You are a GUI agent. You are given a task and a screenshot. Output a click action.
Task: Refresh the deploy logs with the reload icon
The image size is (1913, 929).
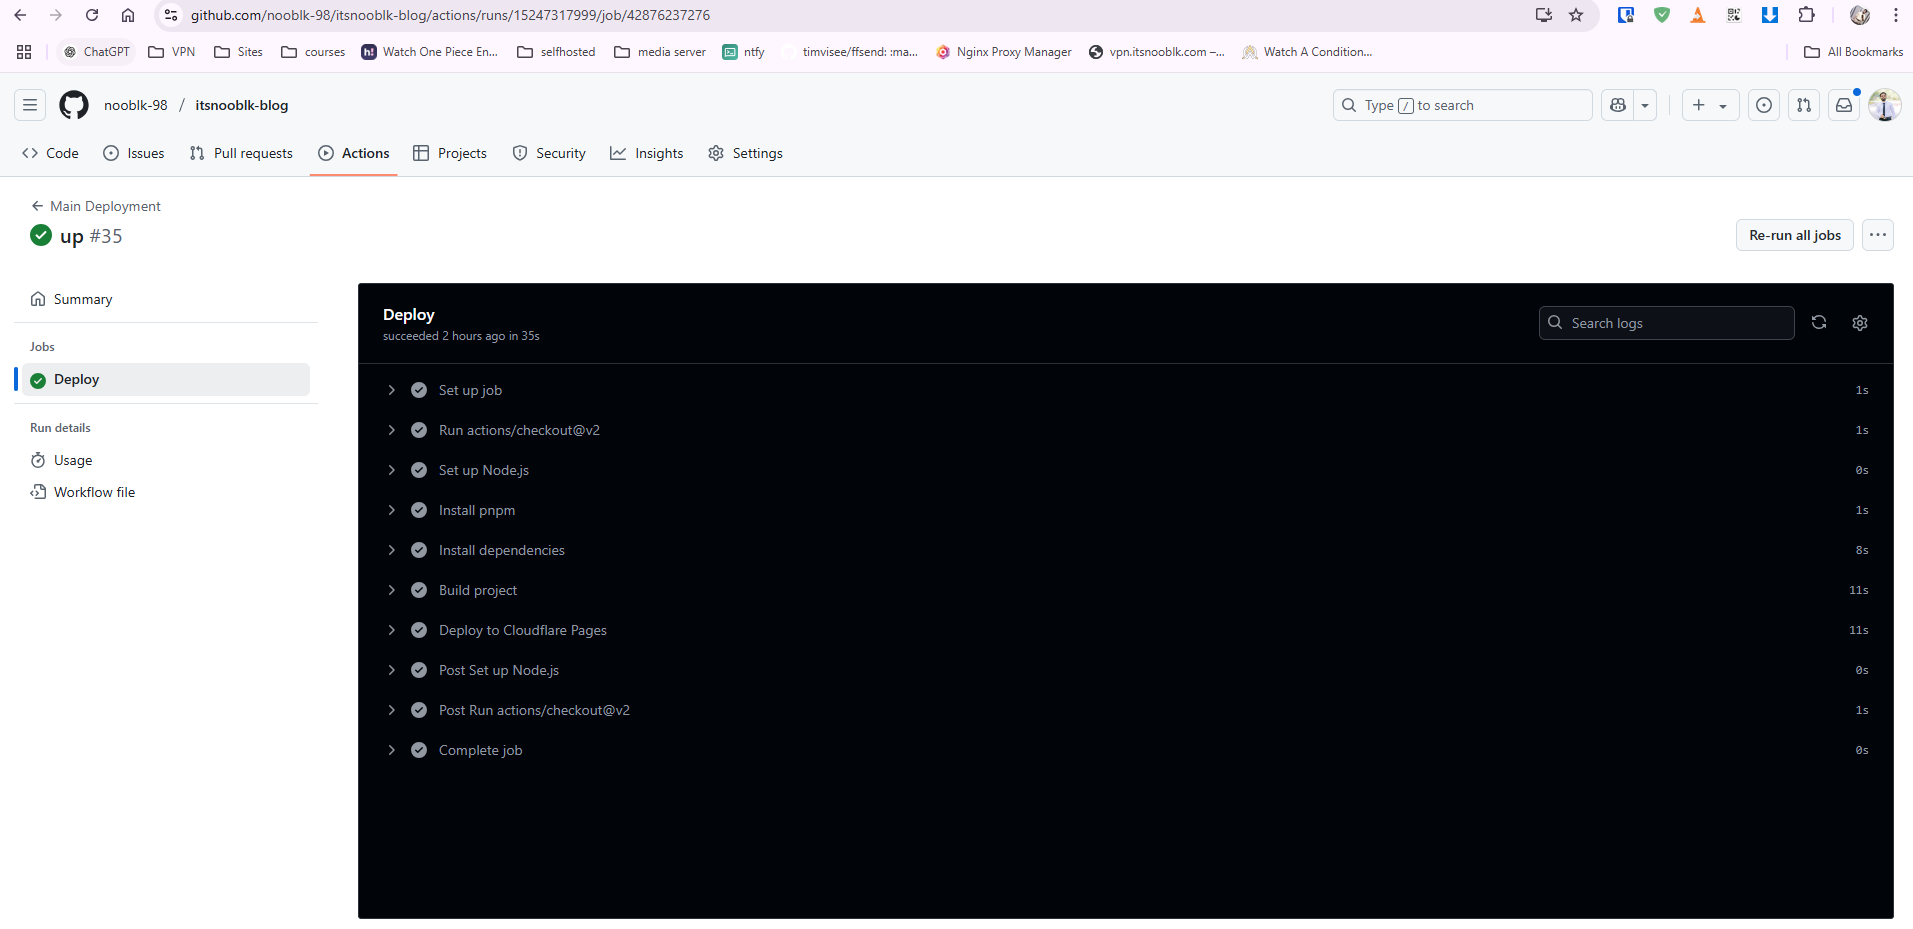tap(1819, 322)
